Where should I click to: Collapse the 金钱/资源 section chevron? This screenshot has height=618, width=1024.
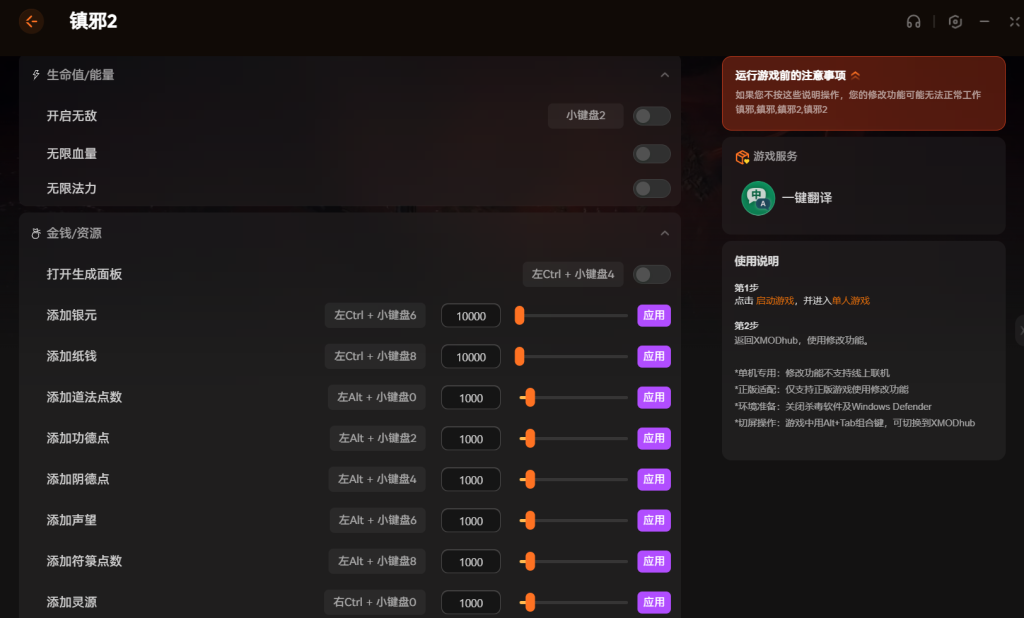tap(665, 234)
